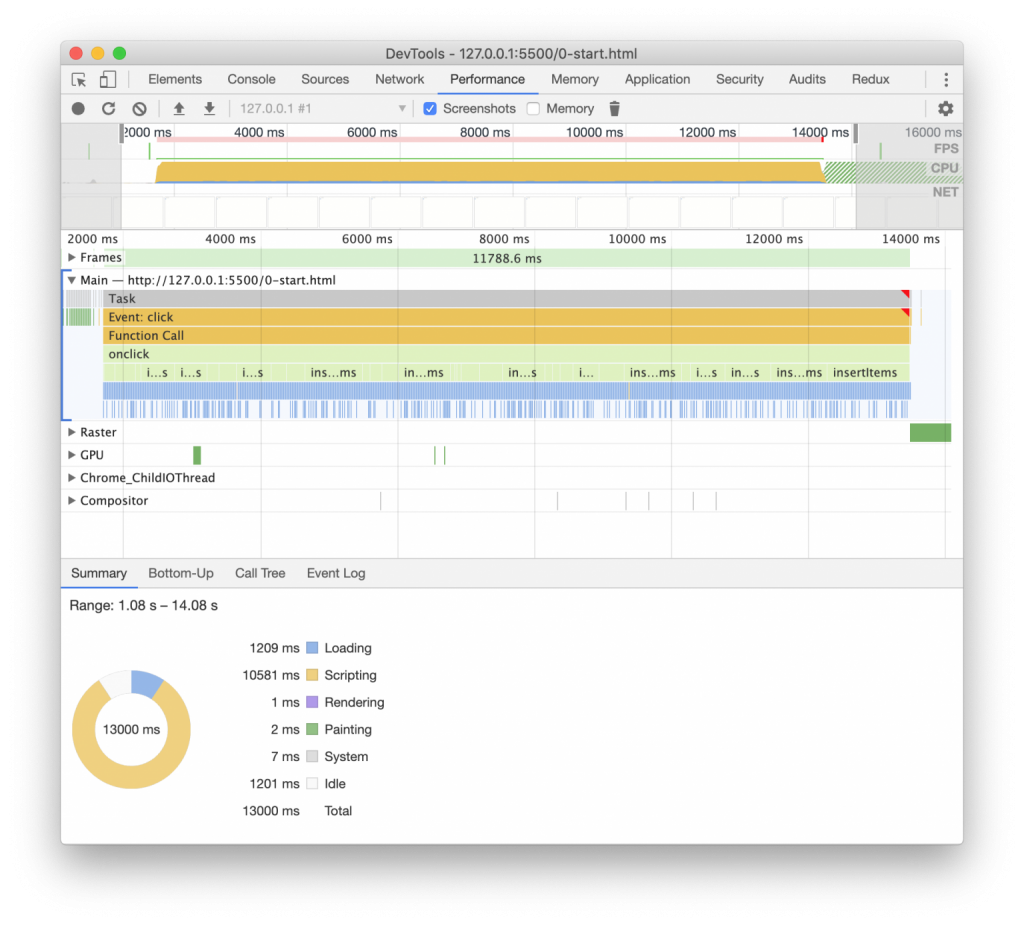
Task: Uncheck the Screenshots checkbox
Action: (x=430, y=108)
